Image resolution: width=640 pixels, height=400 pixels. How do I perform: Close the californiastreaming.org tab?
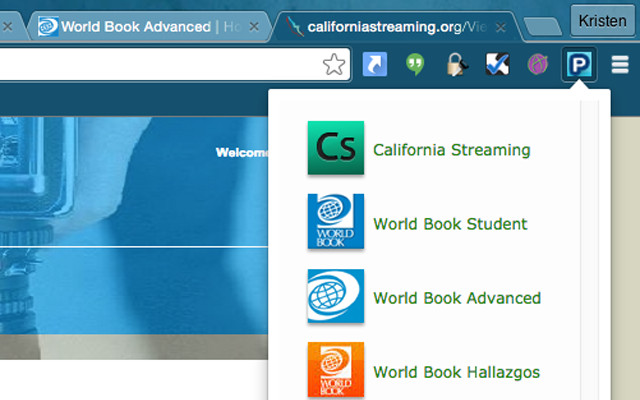[501, 27]
